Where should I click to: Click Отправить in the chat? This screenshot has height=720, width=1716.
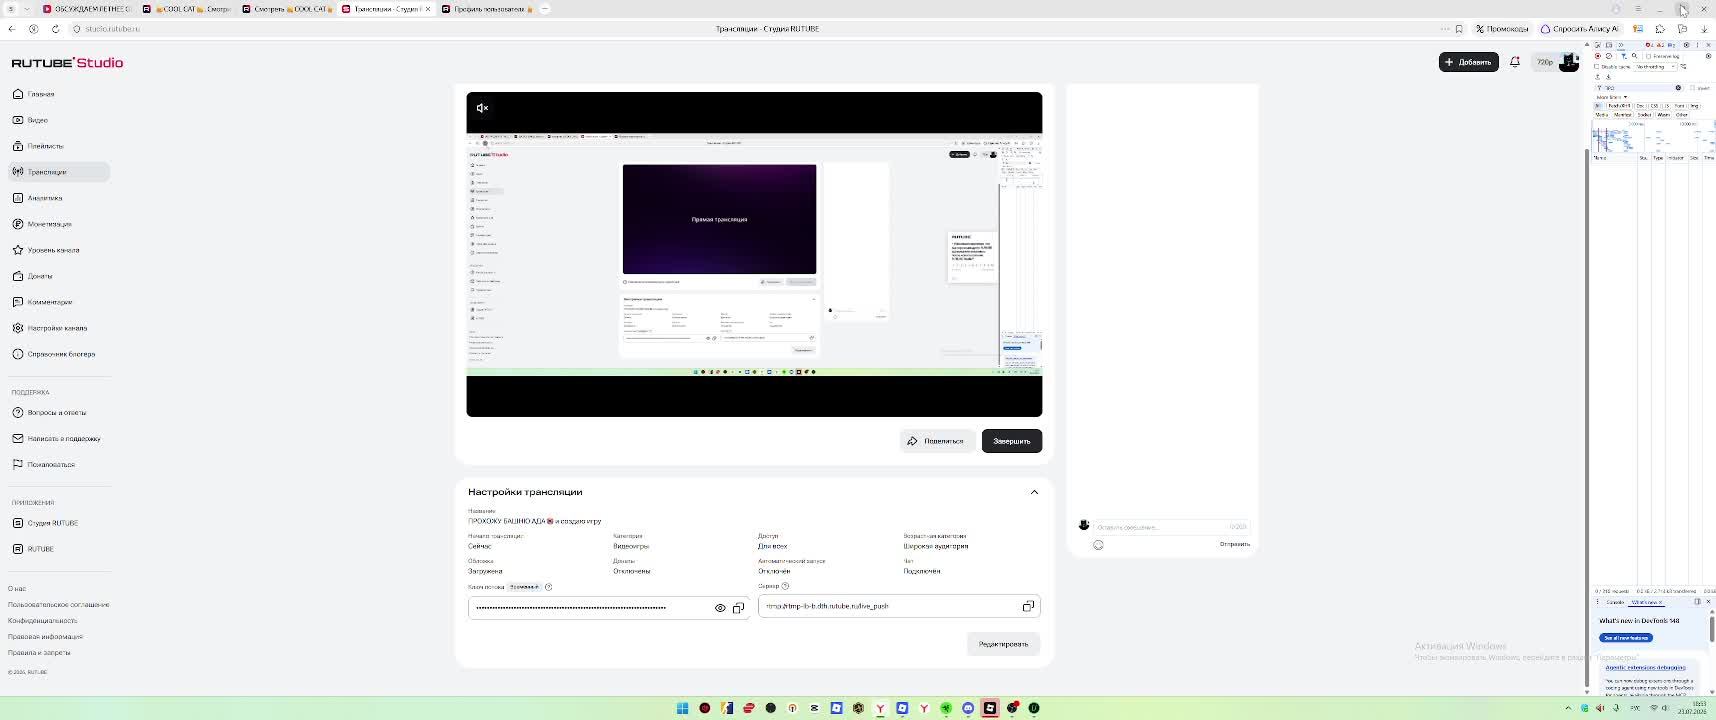1234,544
